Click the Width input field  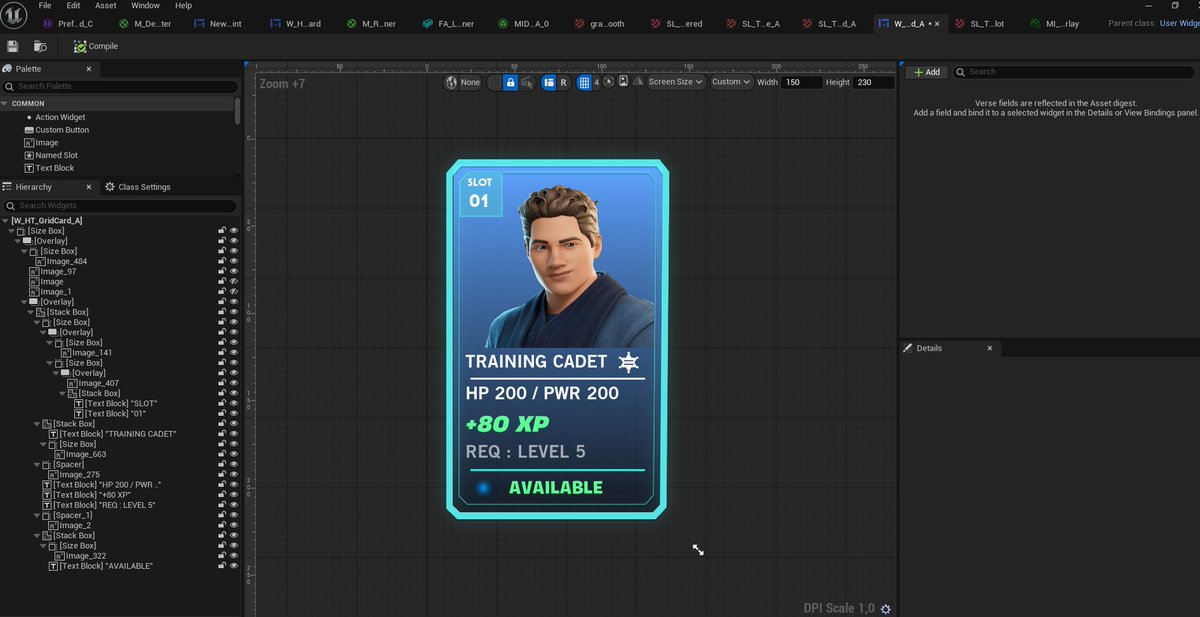click(x=802, y=82)
